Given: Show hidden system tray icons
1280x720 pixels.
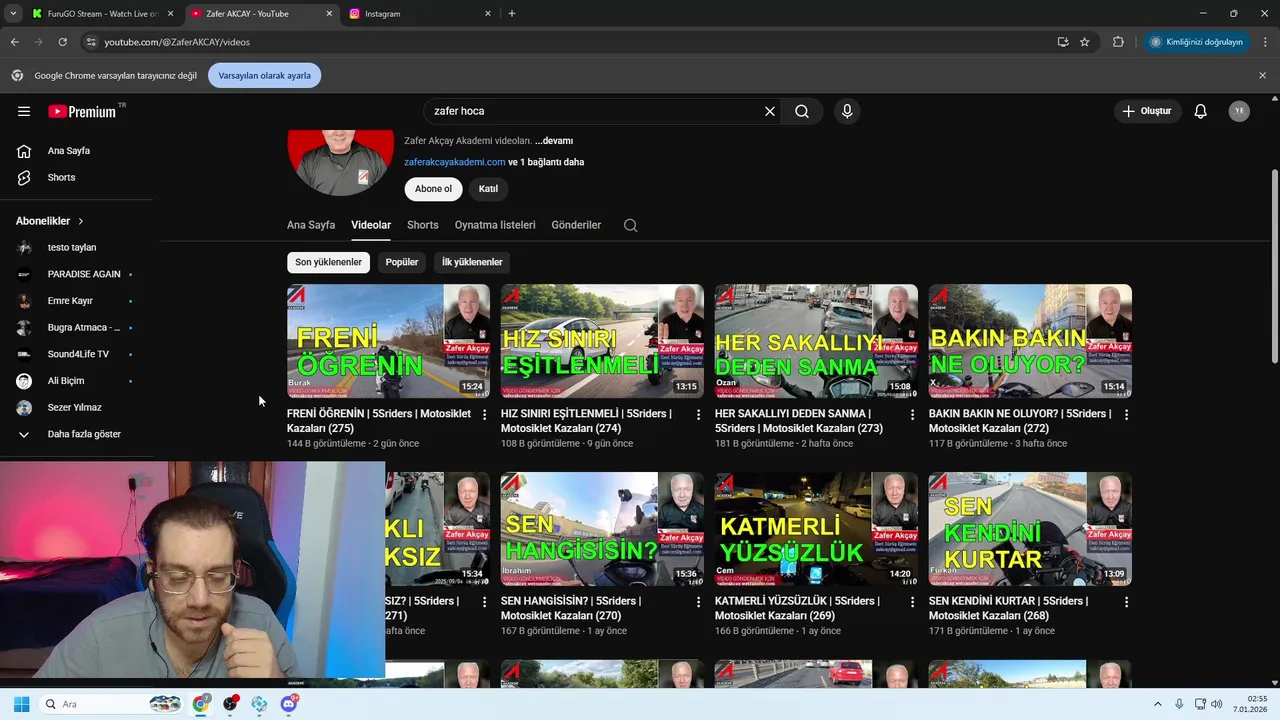Looking at the screenshot, I should [x=1158, y=704].
